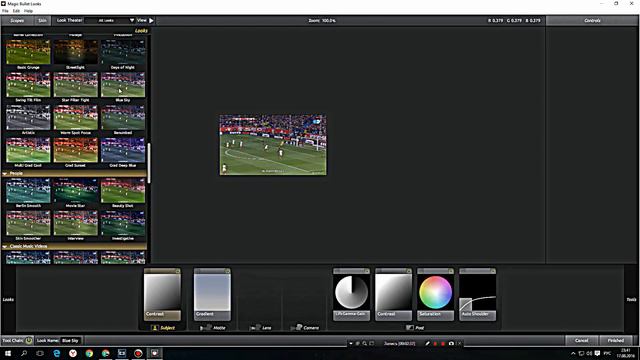Toggle the Gradient tool enable button
Screen dimensions: 640x360
point(228,271)
